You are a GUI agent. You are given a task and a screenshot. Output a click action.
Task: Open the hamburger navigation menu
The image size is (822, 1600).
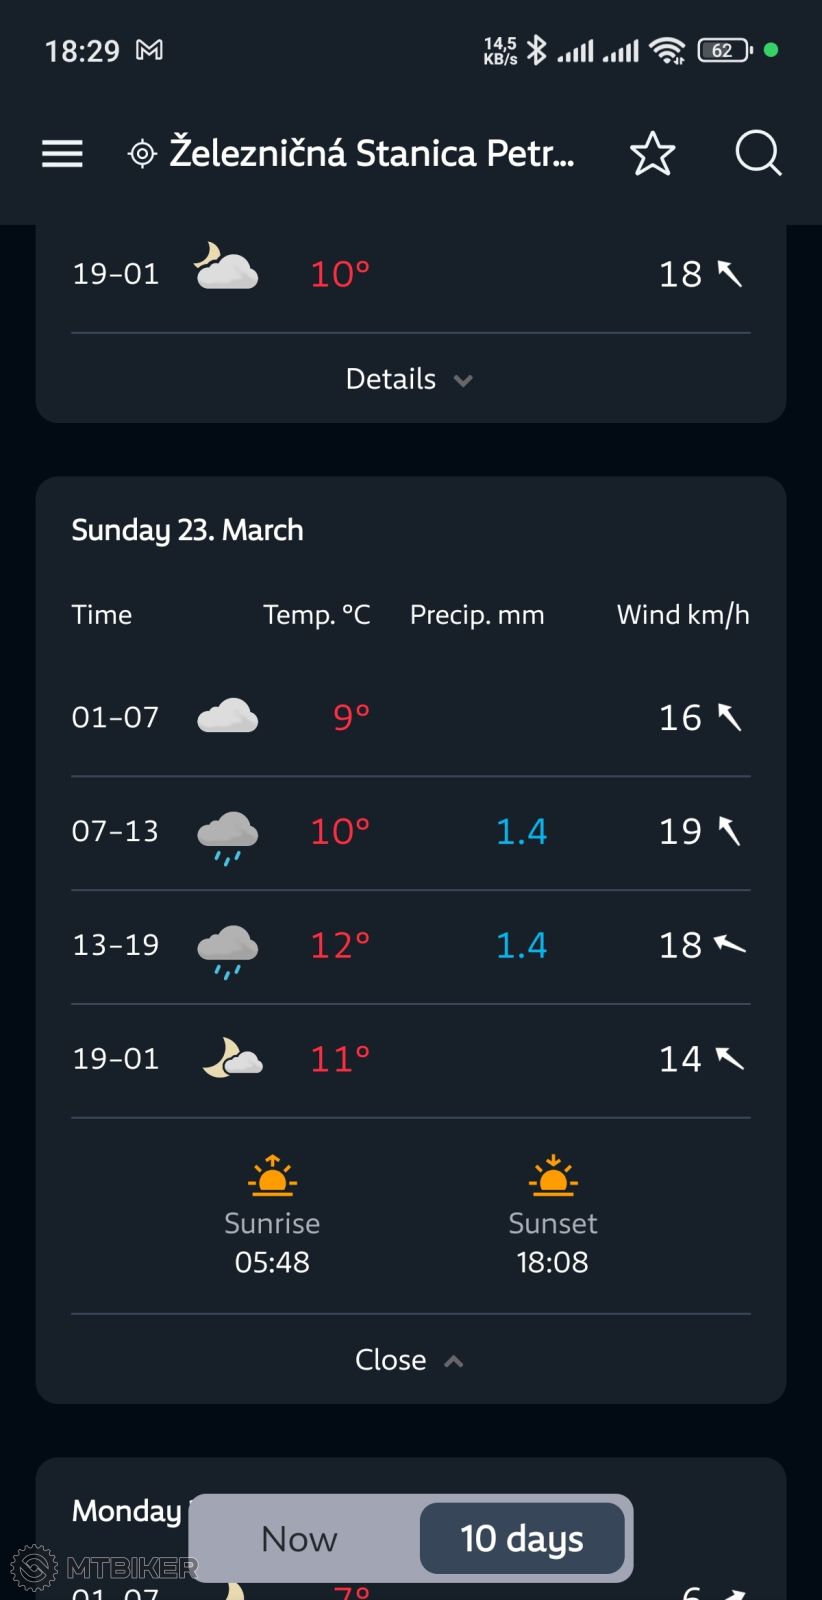tap(62, 153)
